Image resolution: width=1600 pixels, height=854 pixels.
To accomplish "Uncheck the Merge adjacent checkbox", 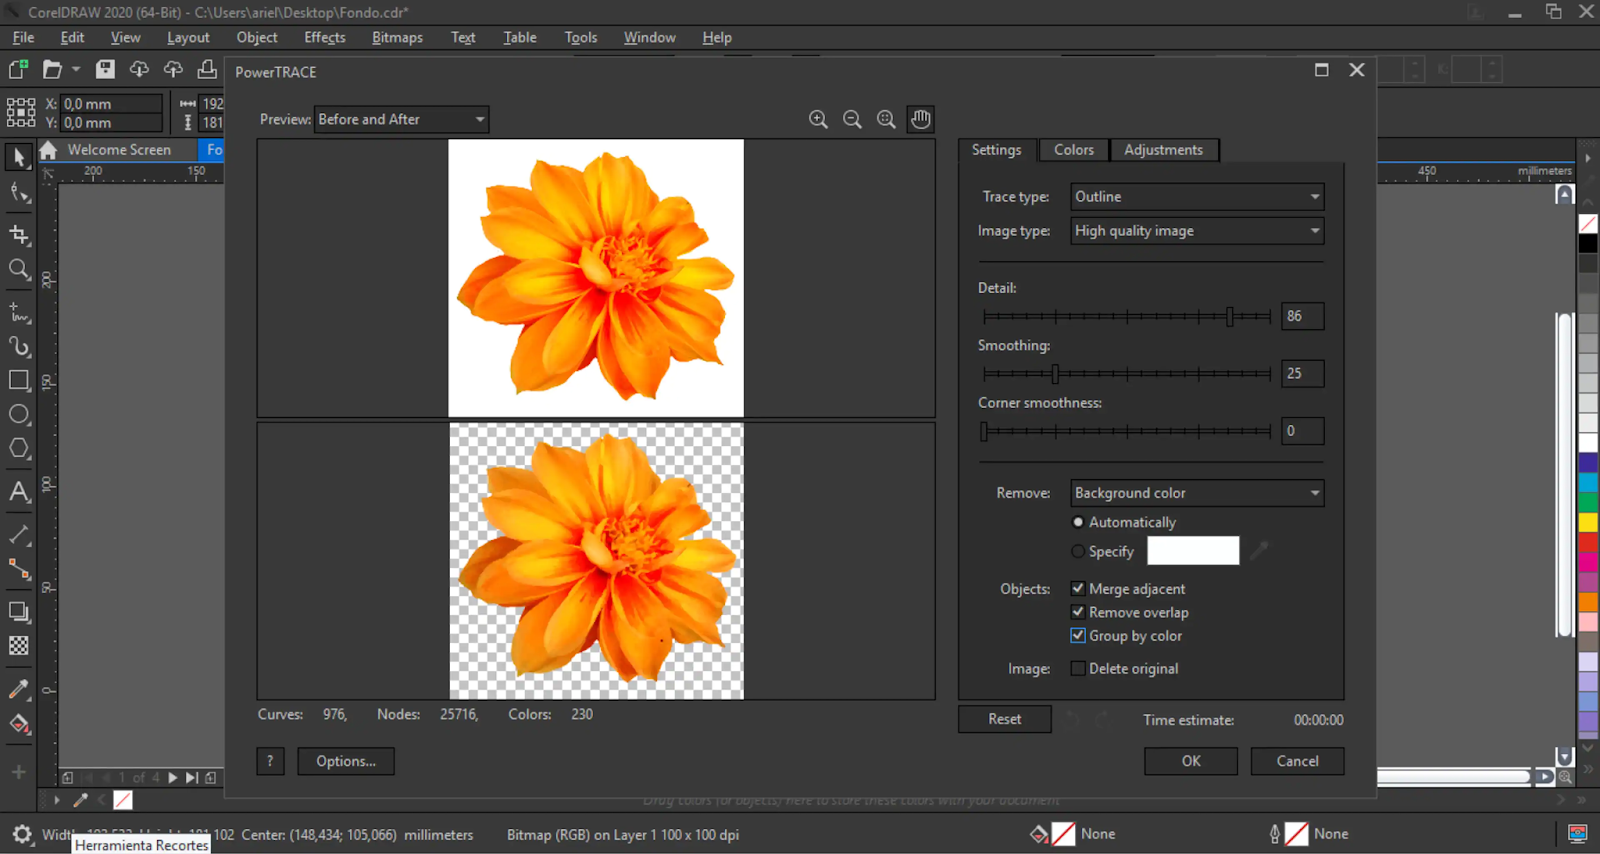I will click(x=1078, y=588).
